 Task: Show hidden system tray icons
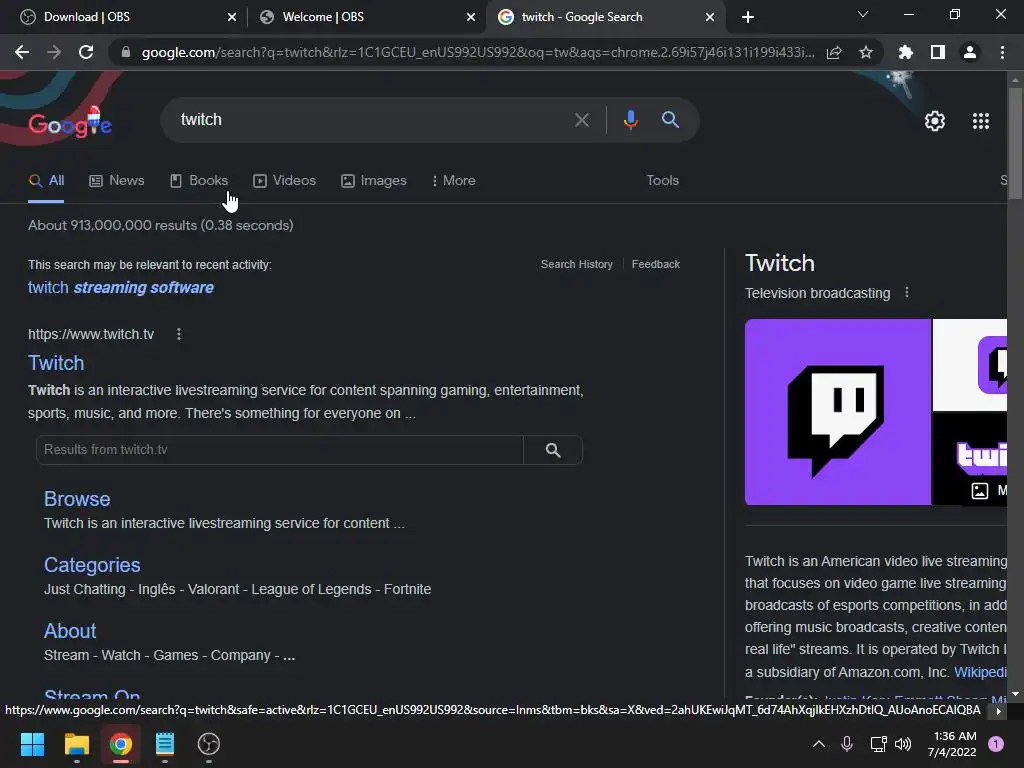point(818,744)
